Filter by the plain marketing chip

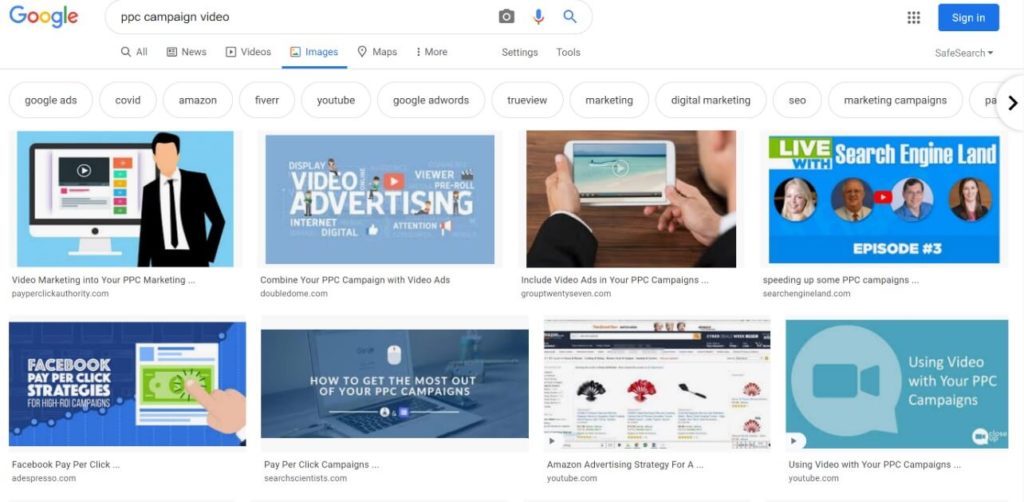(609, 101)
